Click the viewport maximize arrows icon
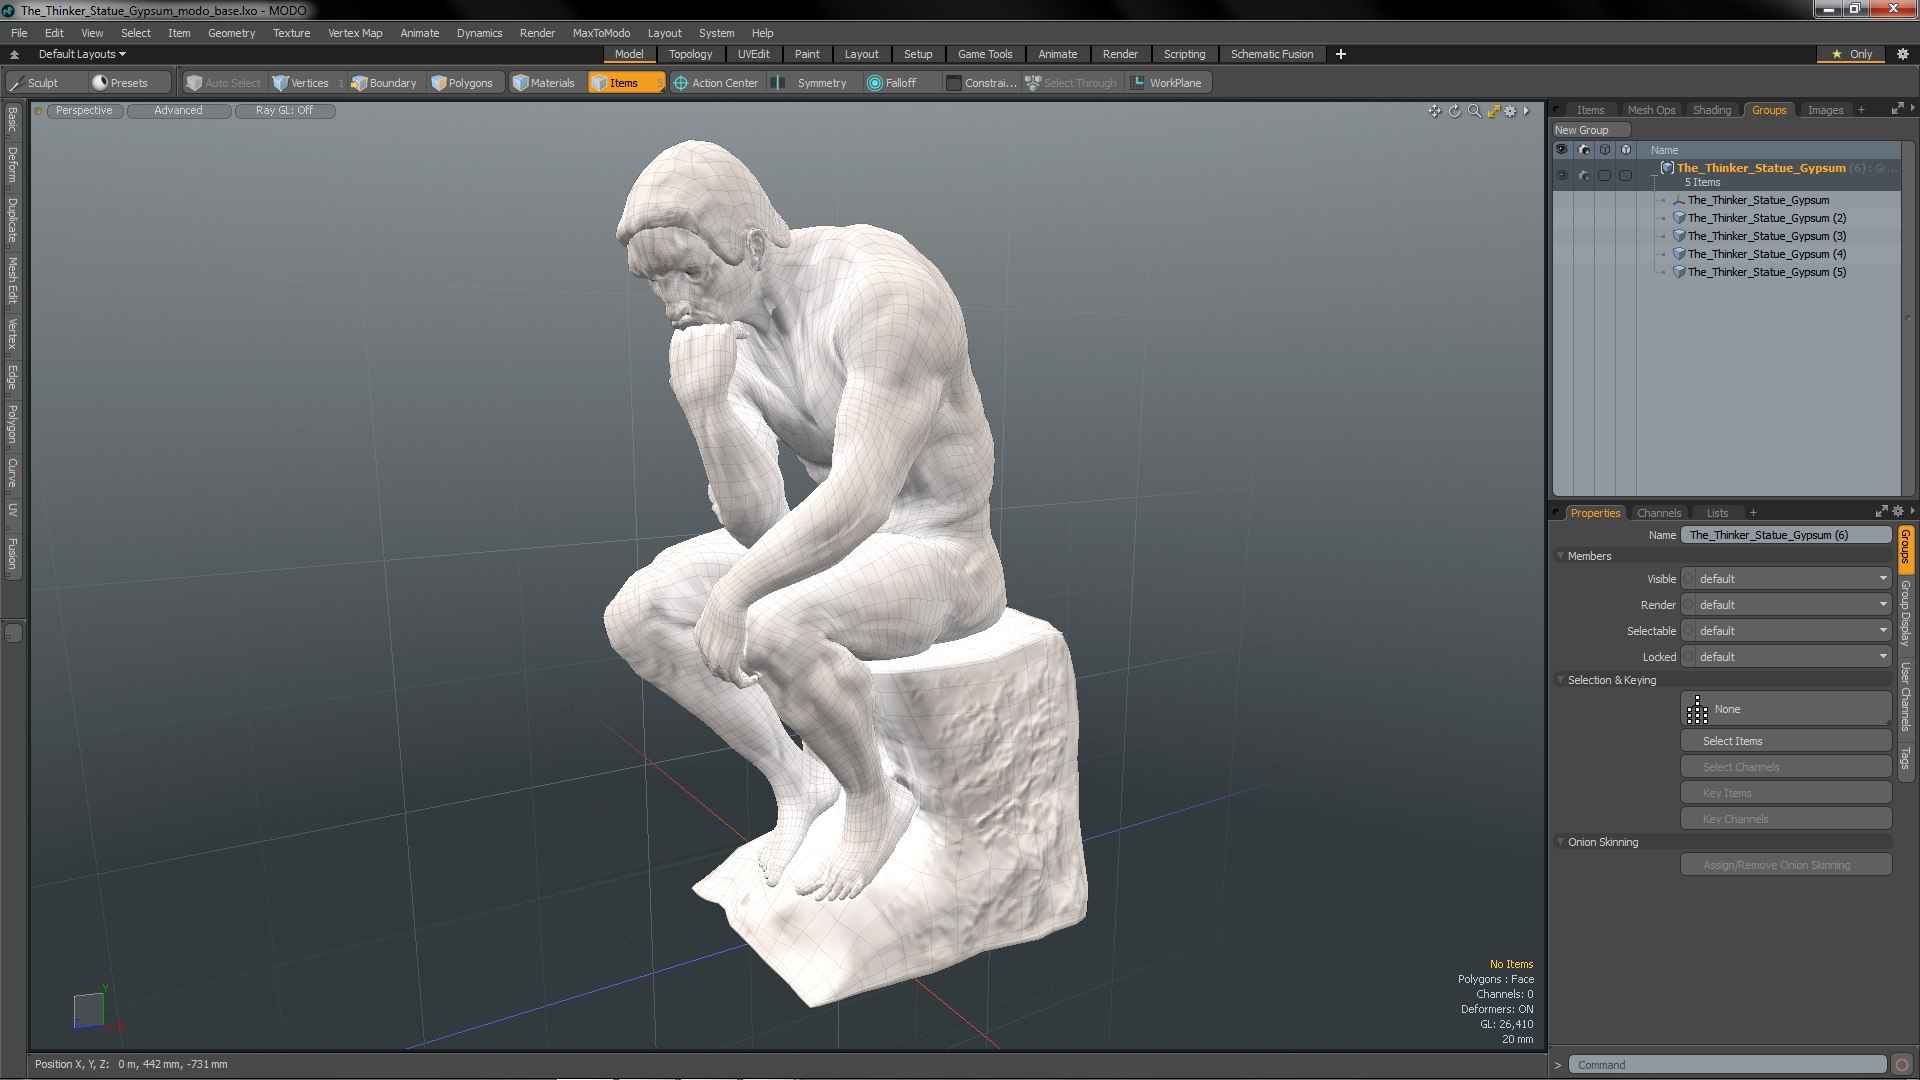1920x1080 pixels. tap(1493, 111)
